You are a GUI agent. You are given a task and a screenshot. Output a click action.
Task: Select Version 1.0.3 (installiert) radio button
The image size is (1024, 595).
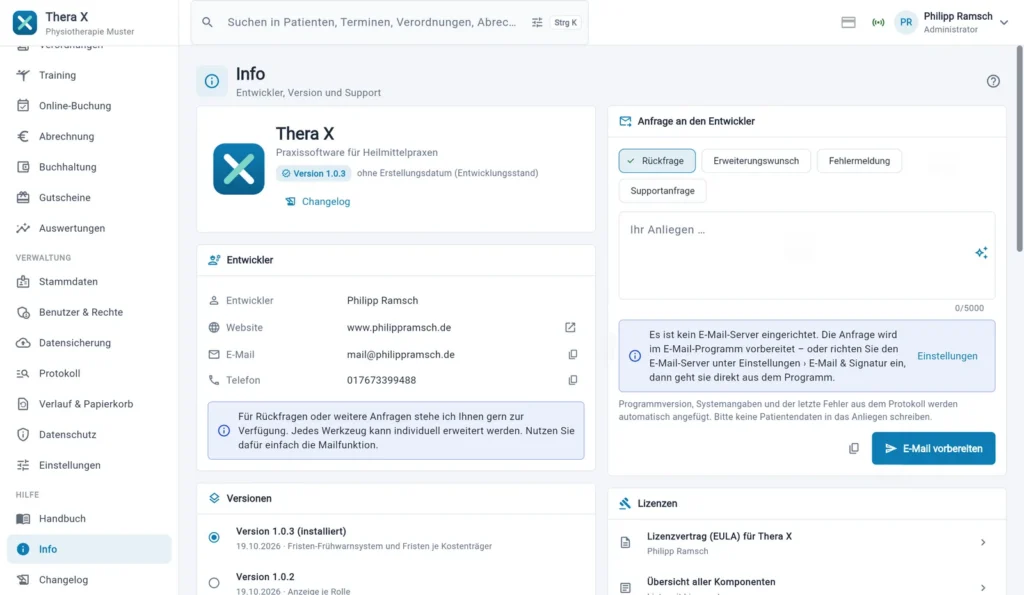pos(214,538)
